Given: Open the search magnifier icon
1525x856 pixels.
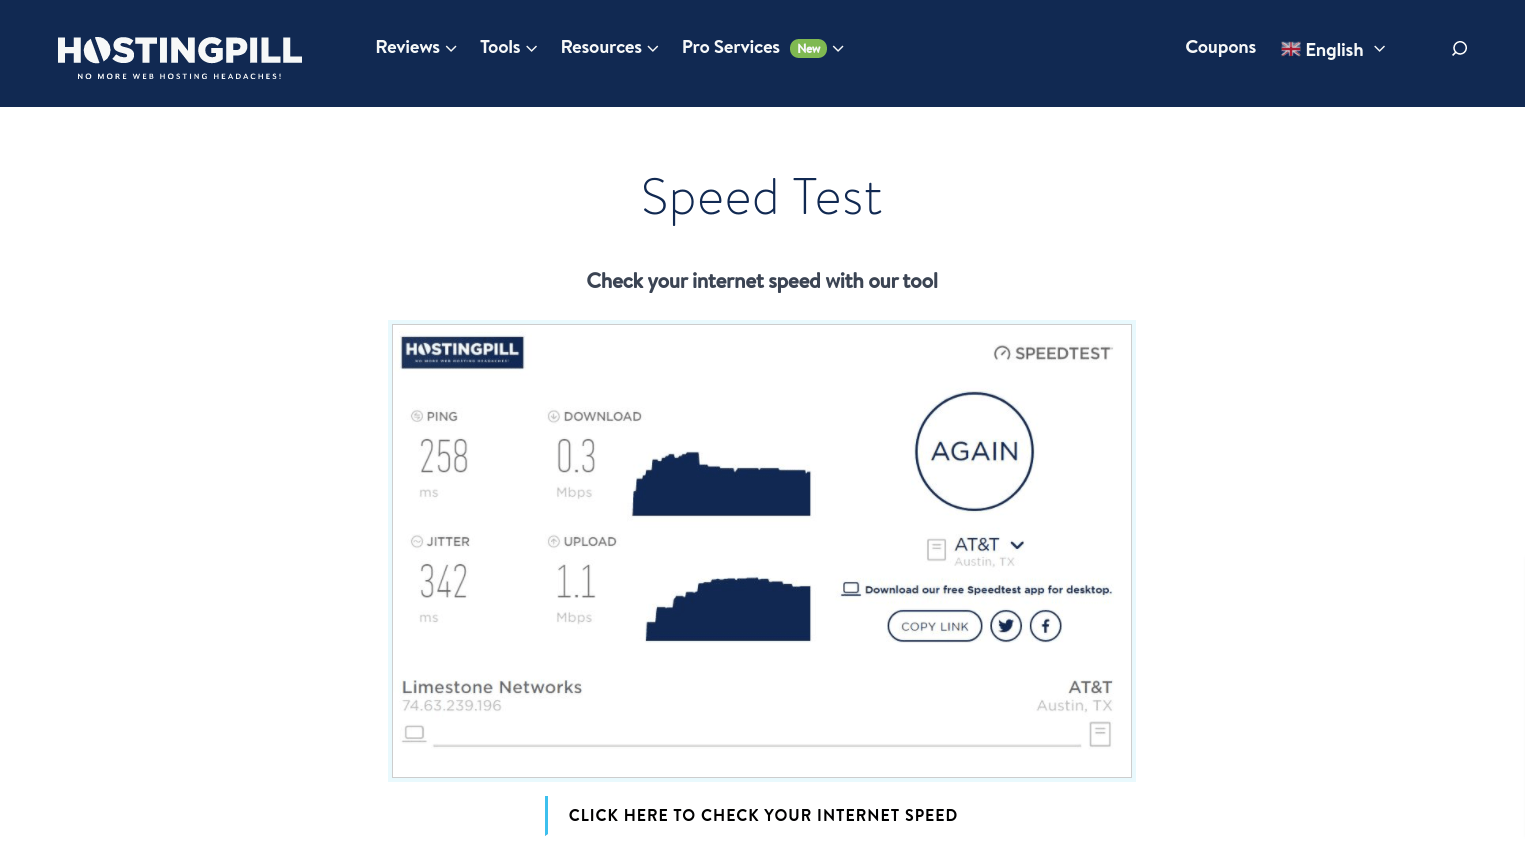Looking at the screenshot, I should click(x=1459, y=48).
